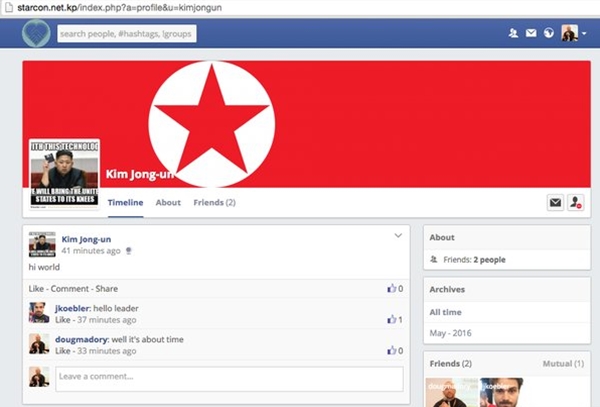Viewport: 600px width, 407px height.
Task: Like jkoebler's comment via thumbs-up icon
Action: tap(391, 319)
